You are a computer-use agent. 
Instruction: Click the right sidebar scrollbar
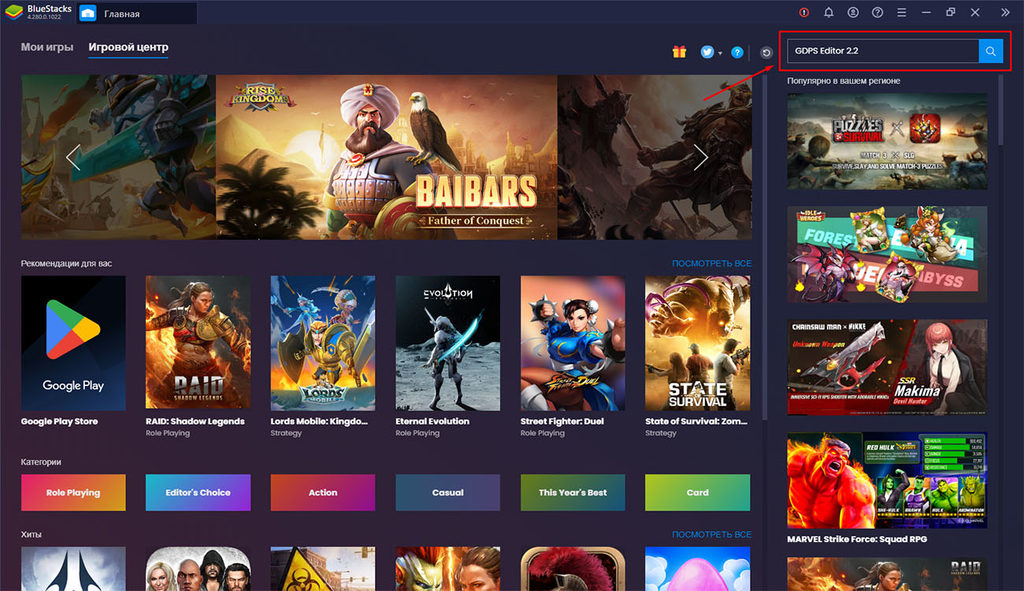click(x=1000, y=110)
